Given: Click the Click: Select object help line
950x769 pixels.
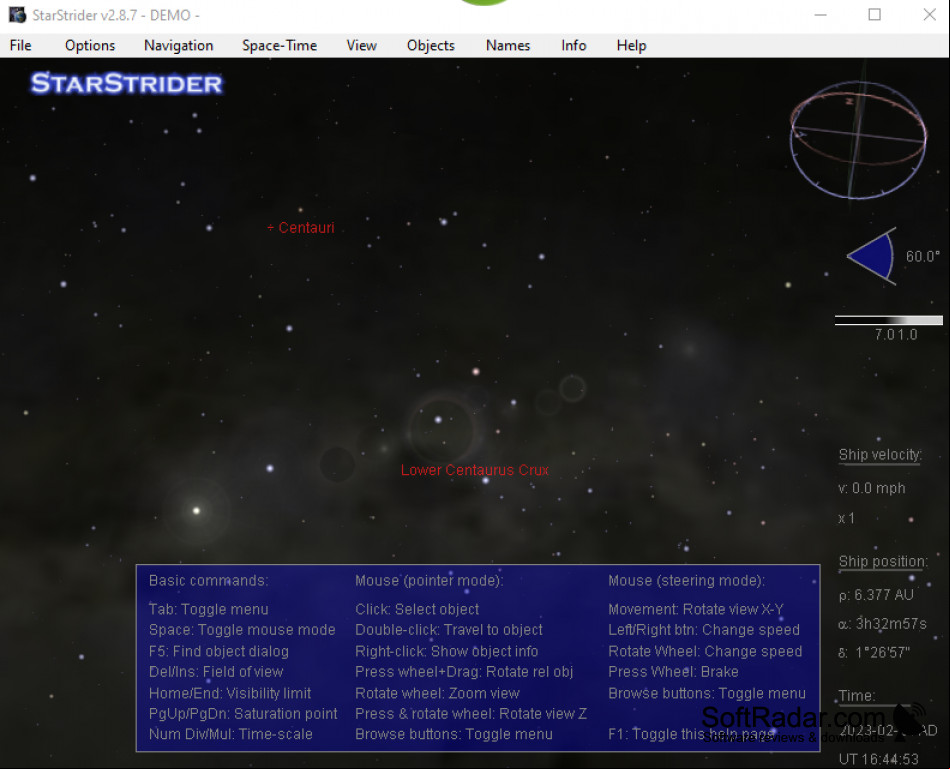Looking at the screenshot, I should [417, 609].
